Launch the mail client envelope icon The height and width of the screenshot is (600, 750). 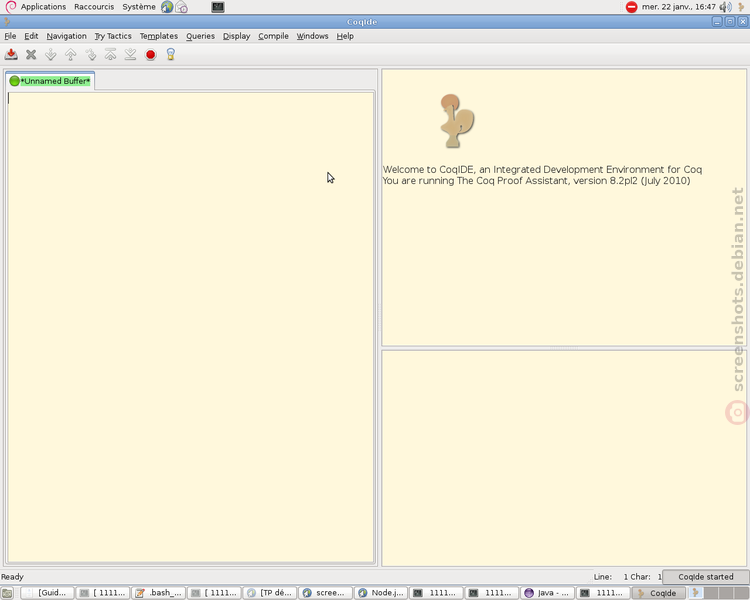point(182,7)
